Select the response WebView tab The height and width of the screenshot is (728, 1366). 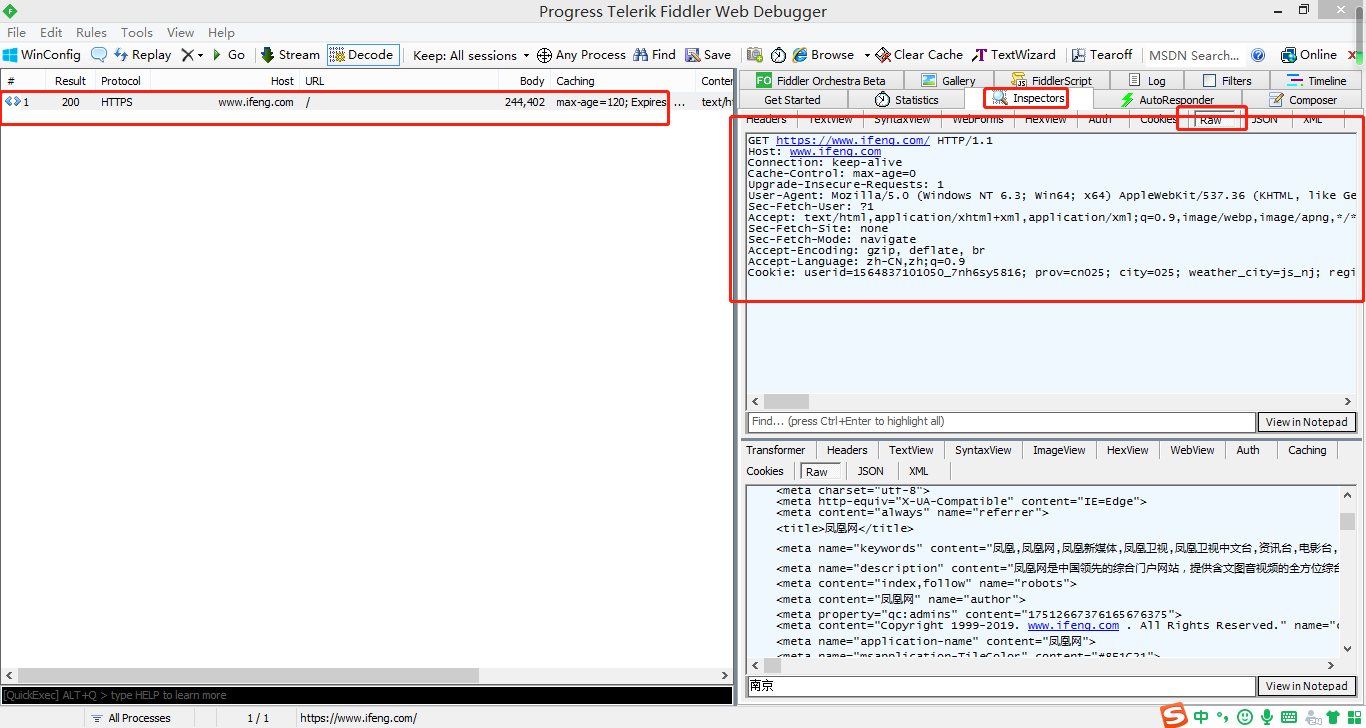coord(1192,450)
